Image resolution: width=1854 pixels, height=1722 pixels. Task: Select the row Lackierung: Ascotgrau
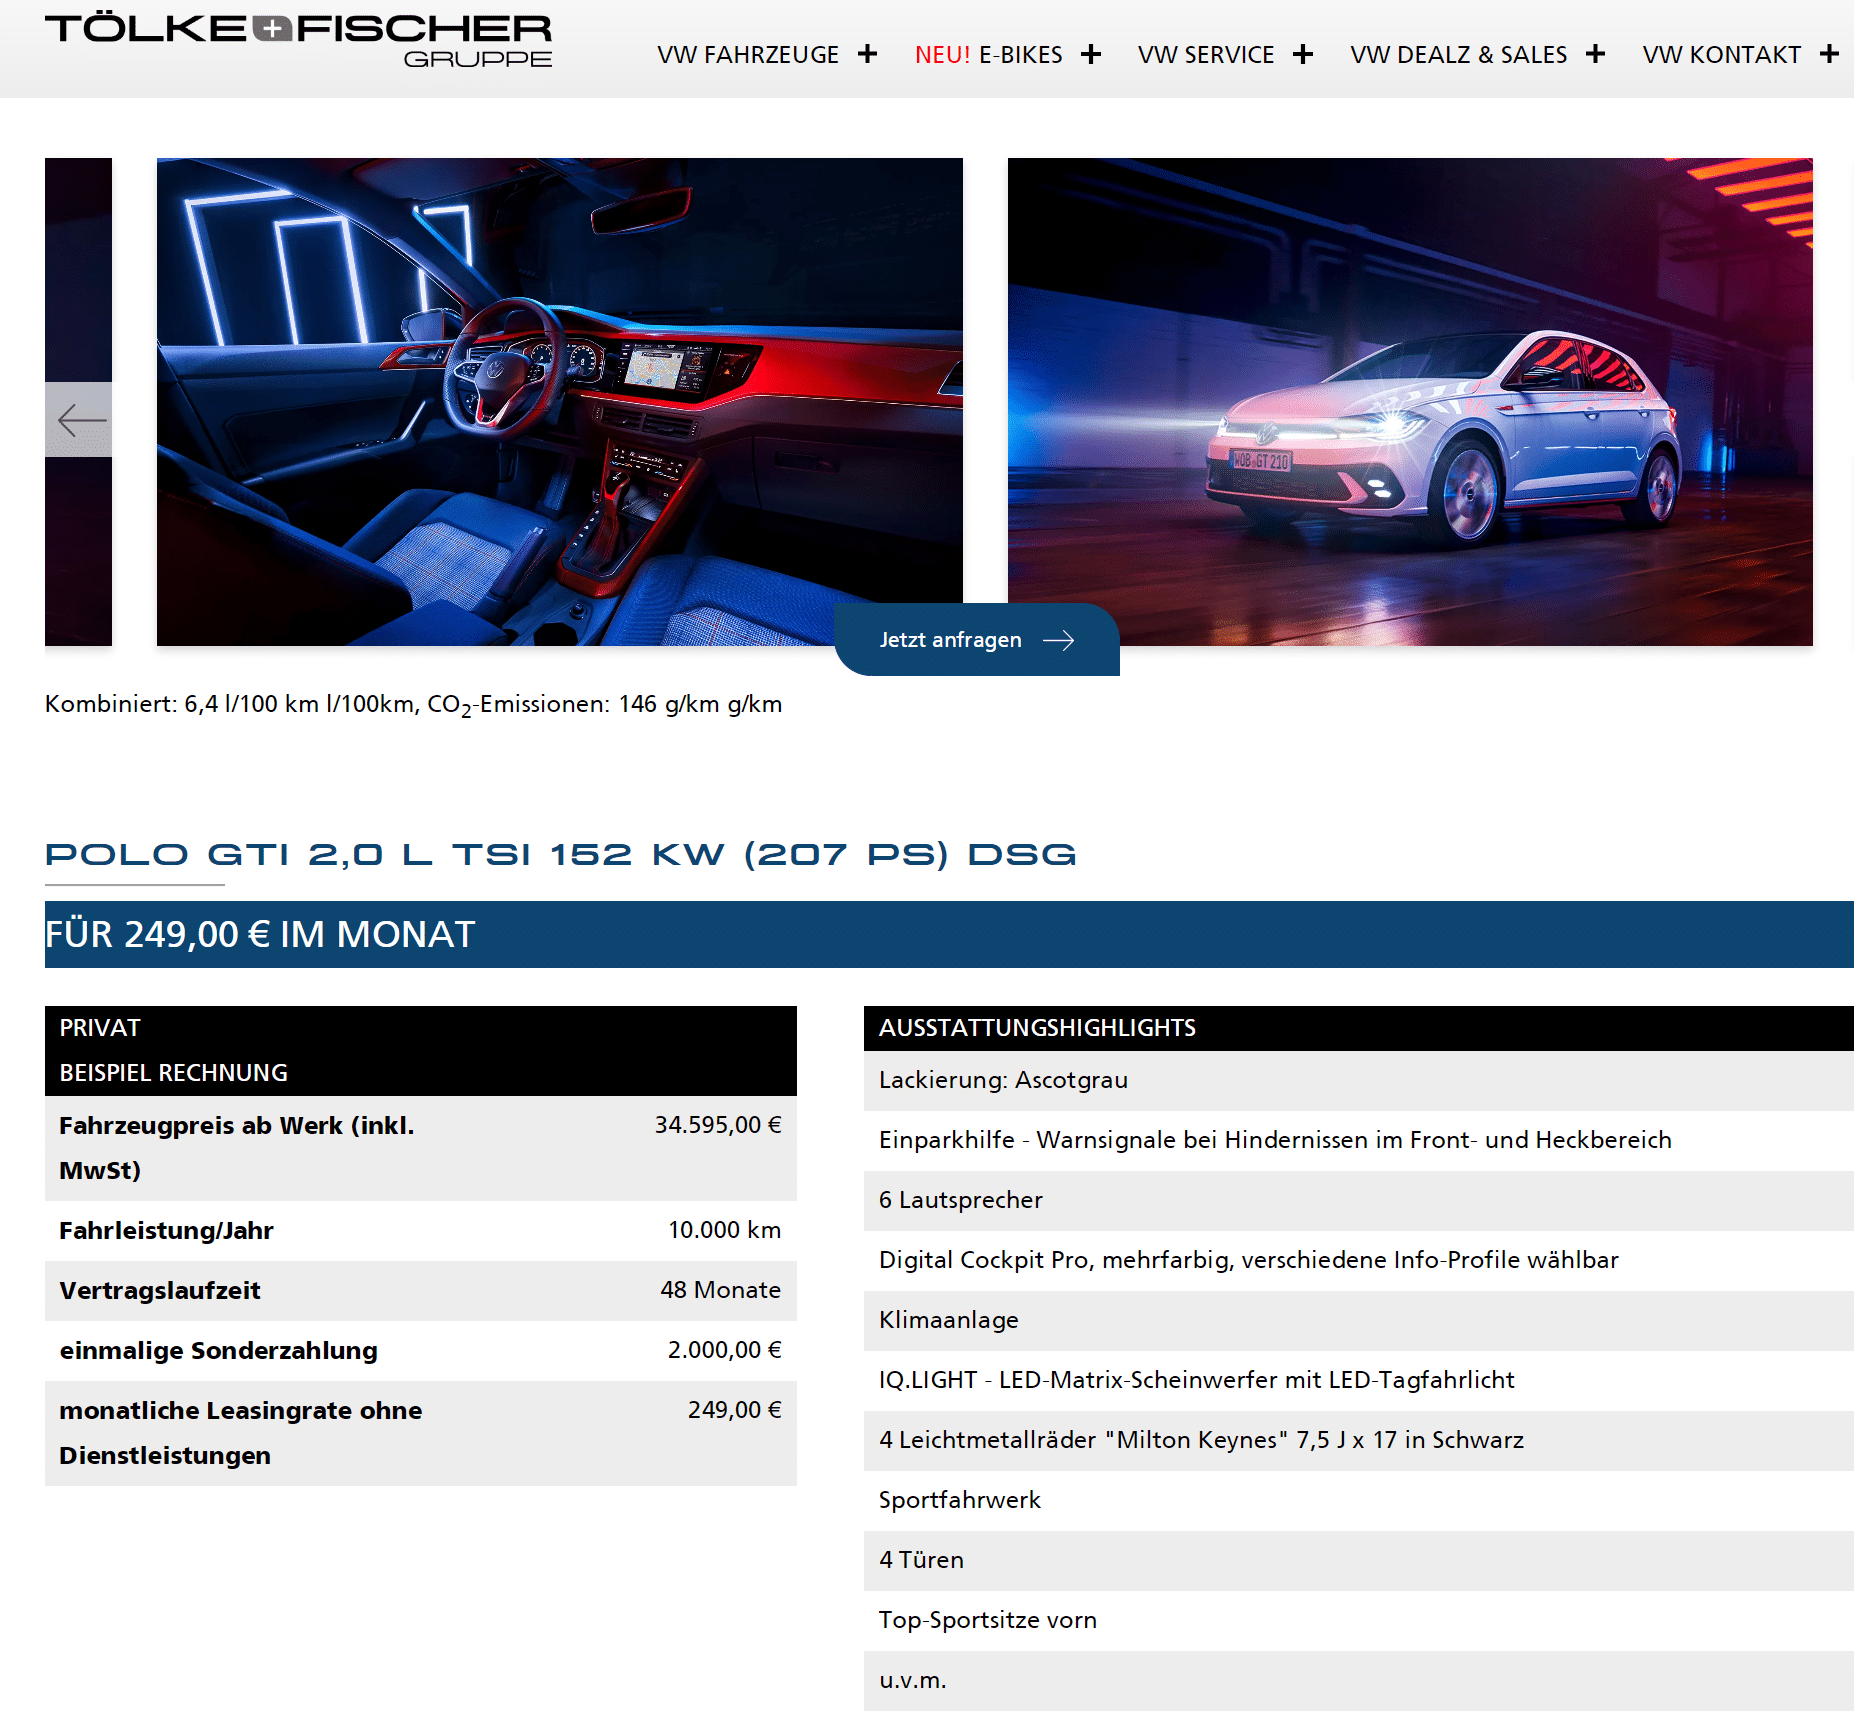point(1359,1081)
